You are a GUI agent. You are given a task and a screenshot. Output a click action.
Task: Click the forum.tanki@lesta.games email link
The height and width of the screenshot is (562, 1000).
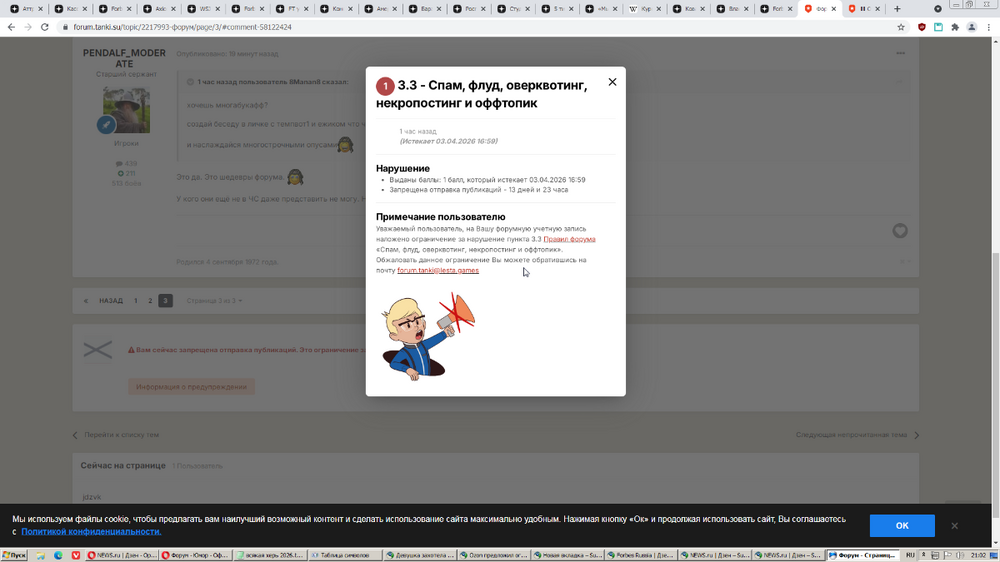click(x=438, y=270)
